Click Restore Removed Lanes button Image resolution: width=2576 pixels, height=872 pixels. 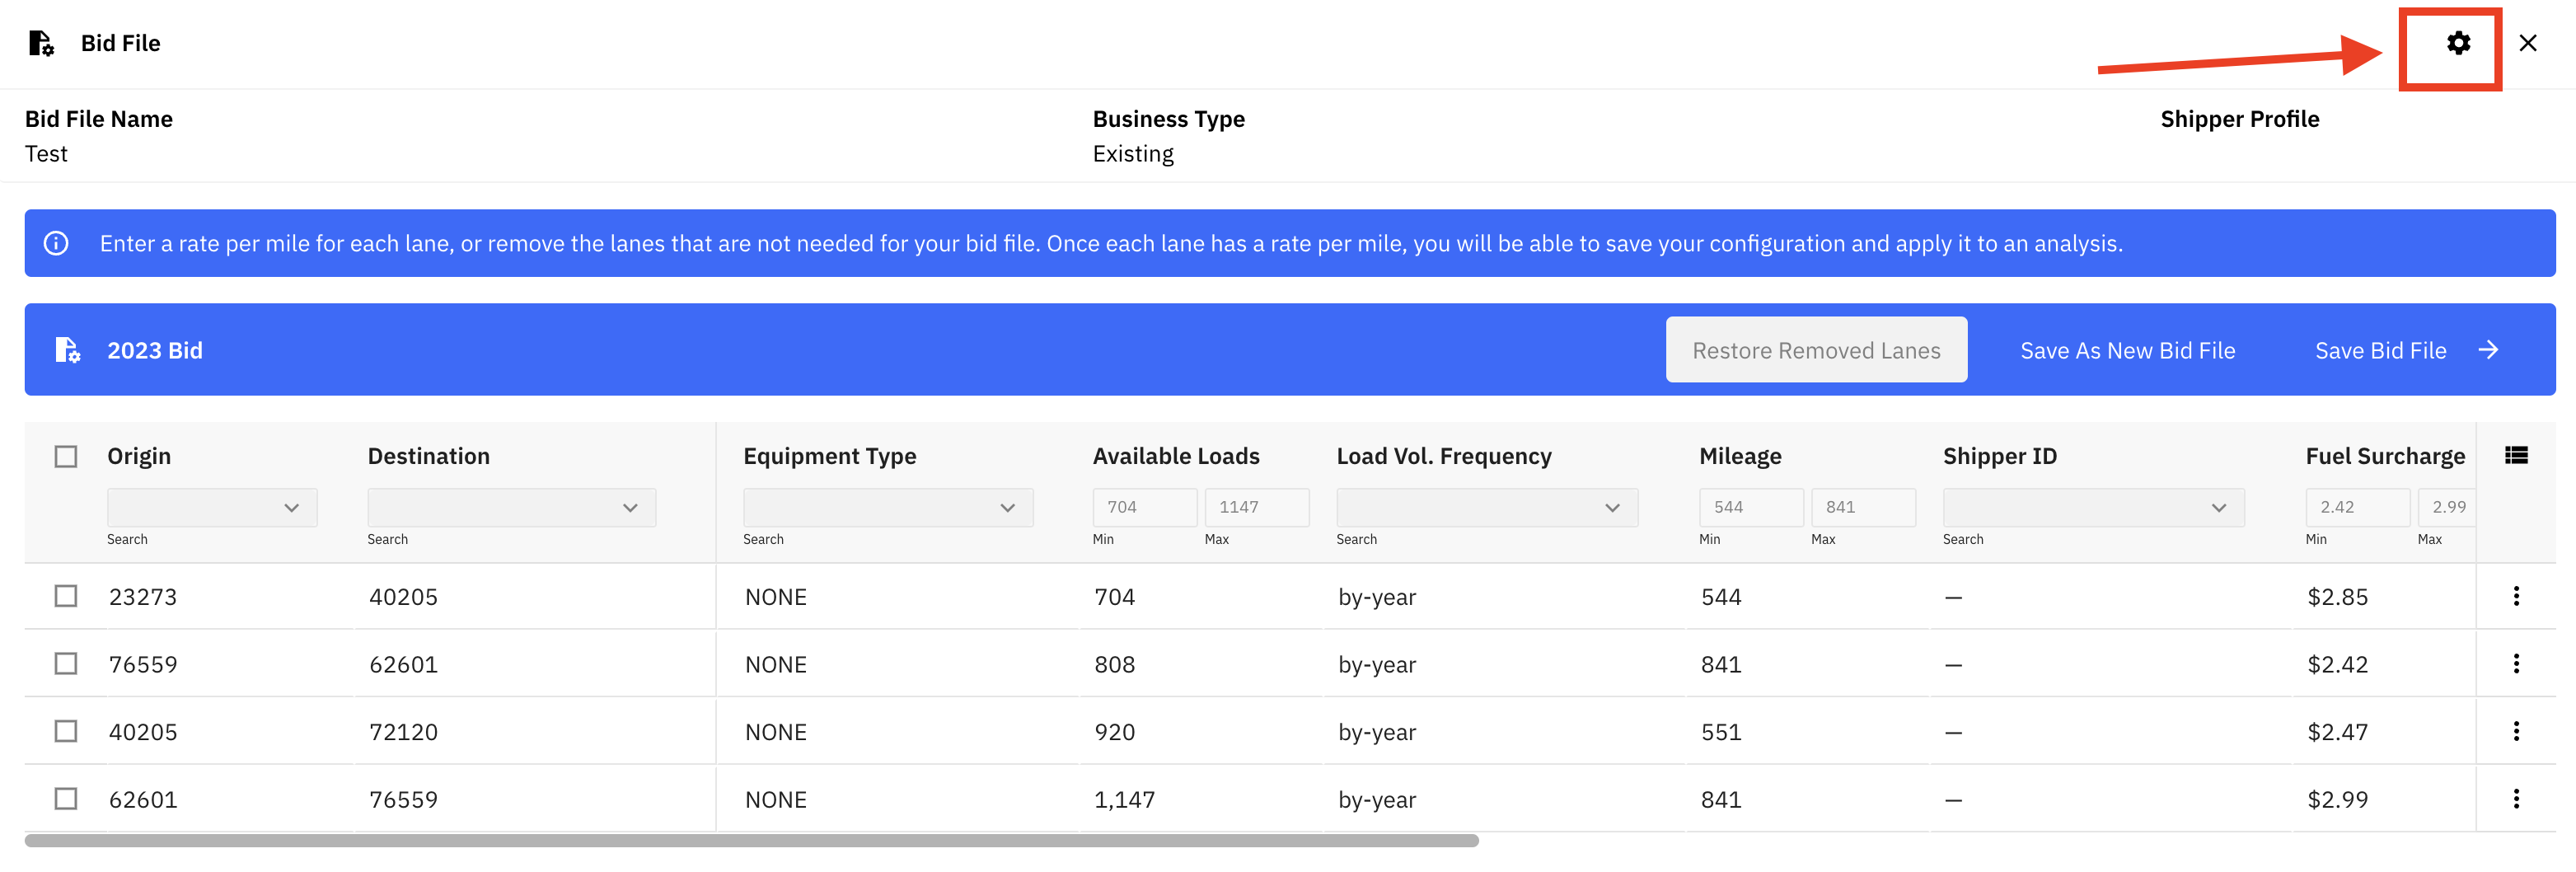click(x=1816, y=350)
